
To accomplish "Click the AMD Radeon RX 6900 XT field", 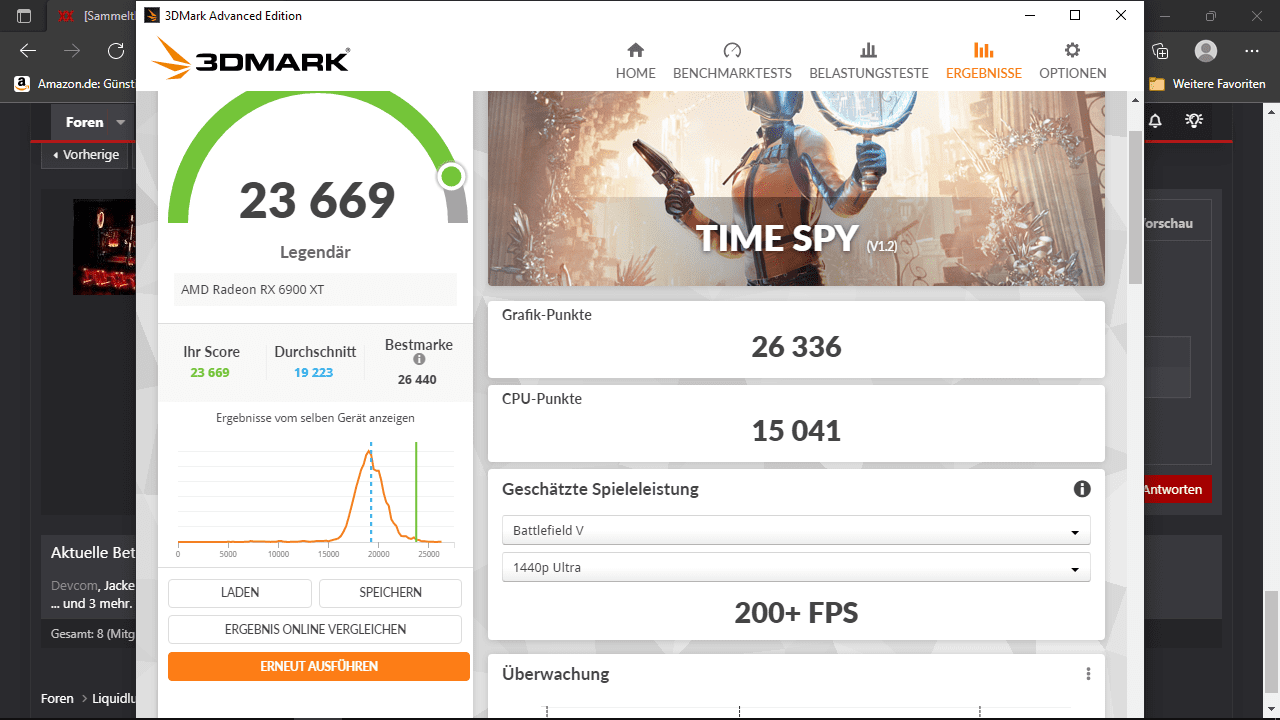I will click(315, 289).
